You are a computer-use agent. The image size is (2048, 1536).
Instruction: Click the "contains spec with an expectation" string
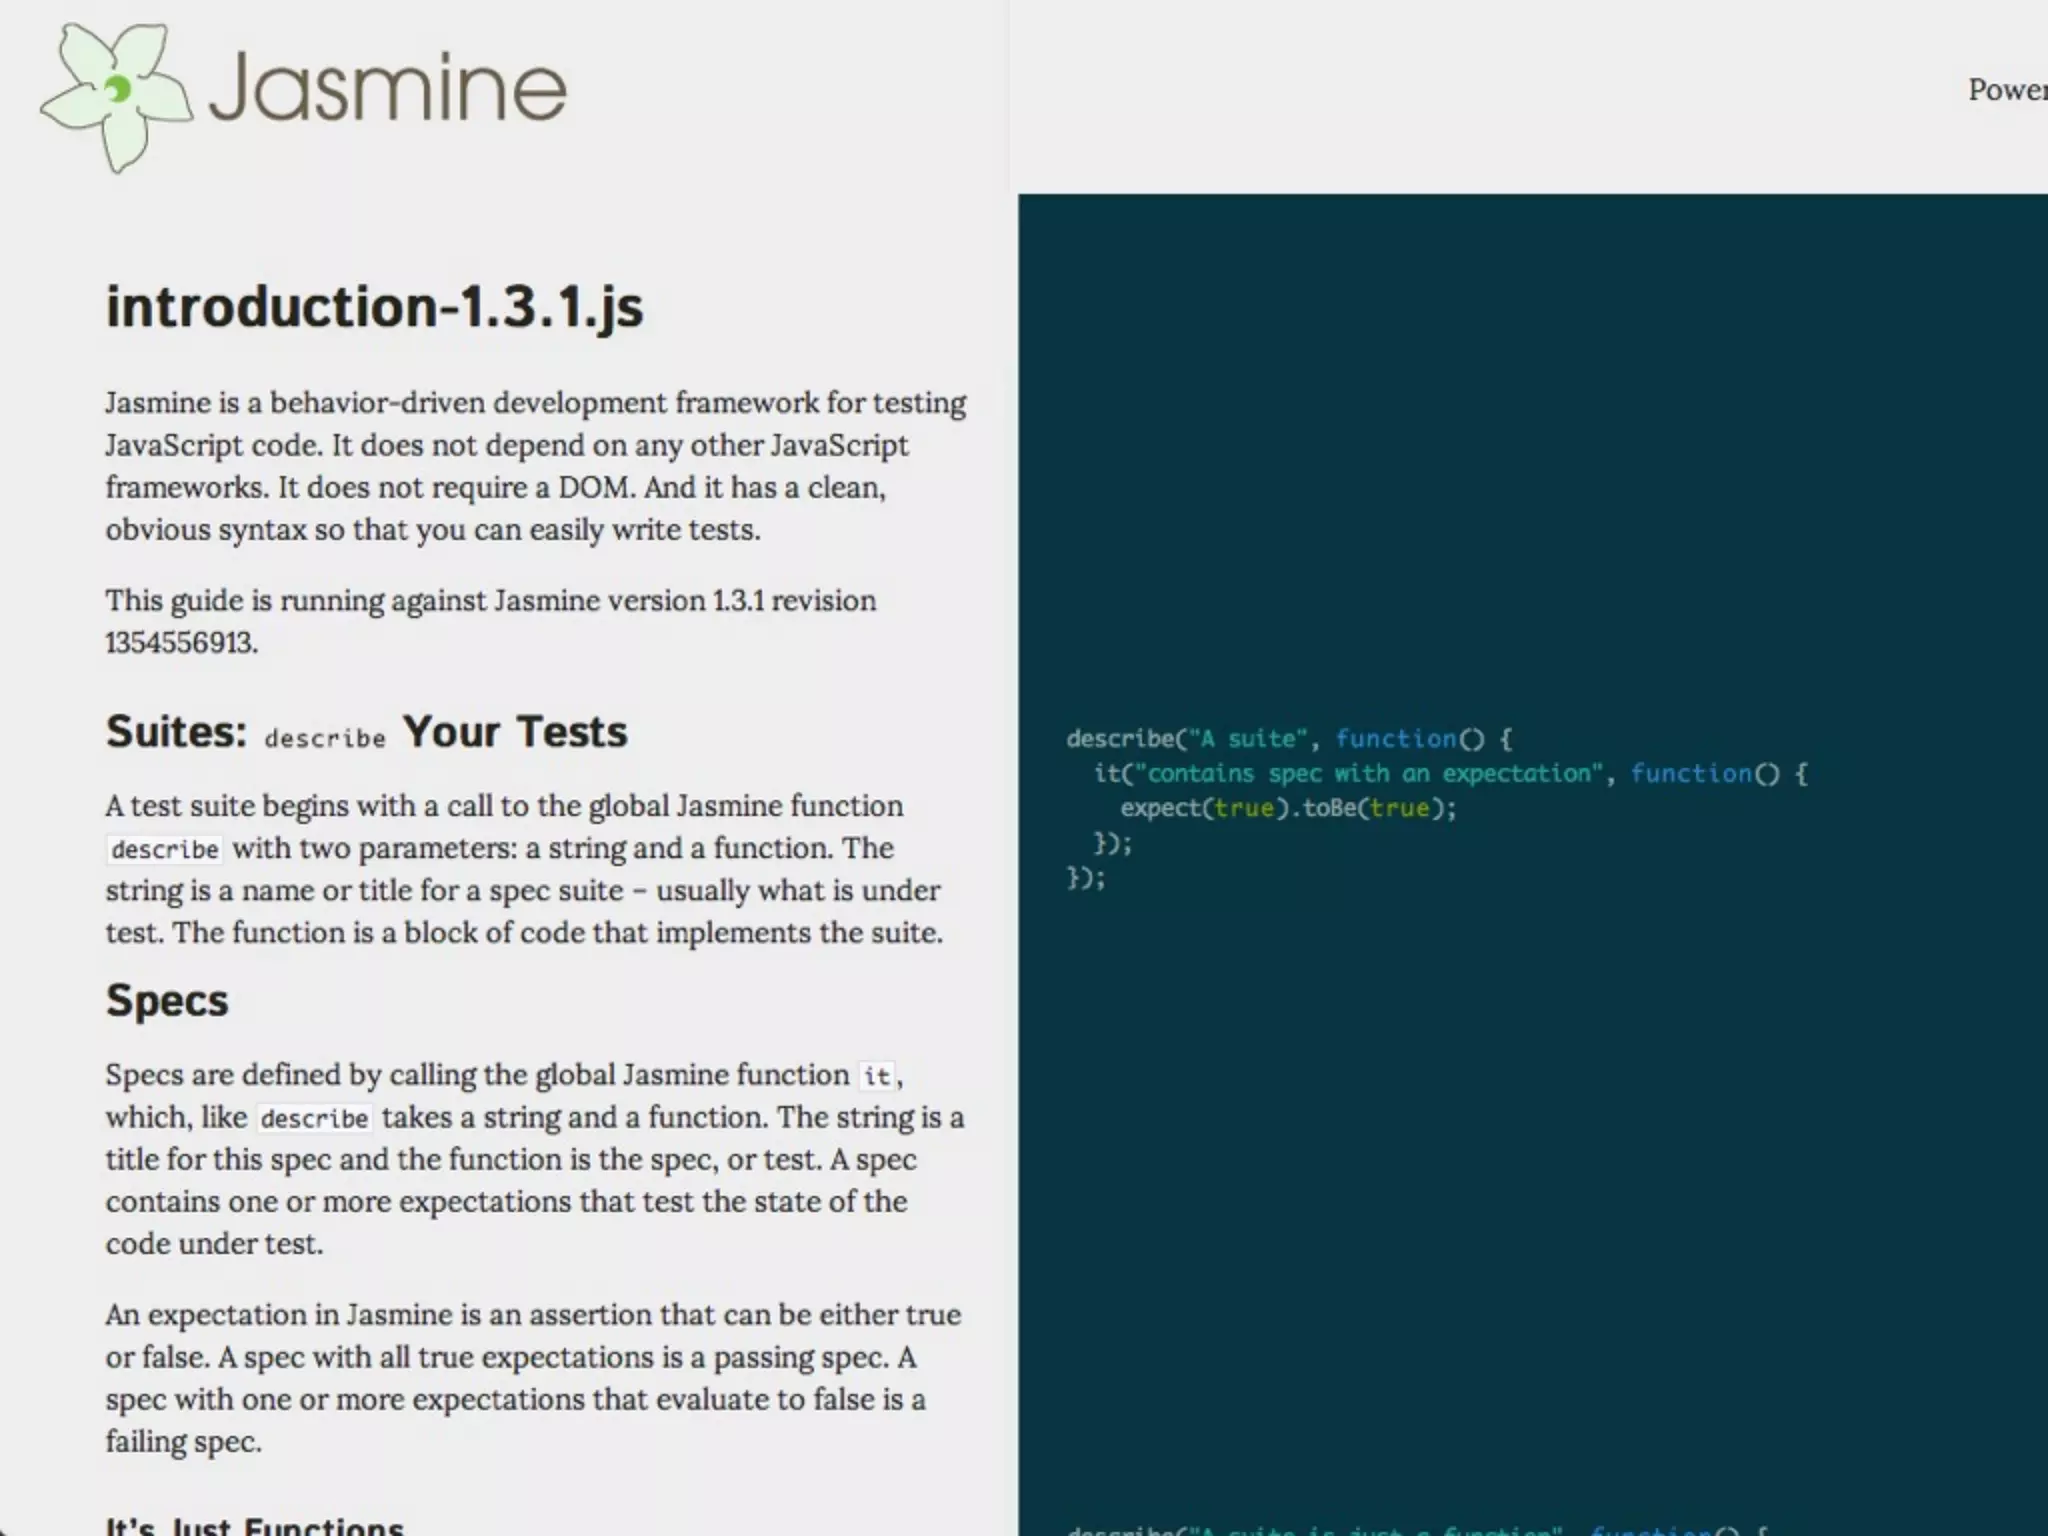(1368, 773)
